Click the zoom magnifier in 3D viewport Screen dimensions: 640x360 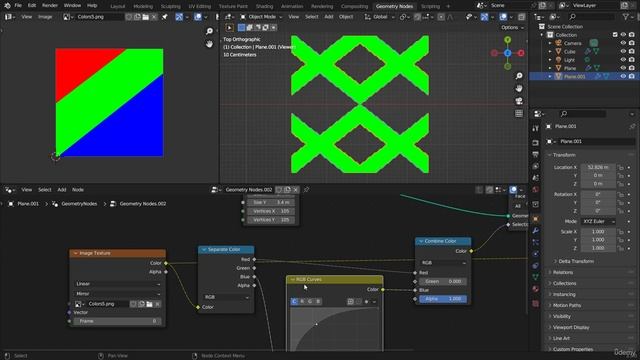pyautogui.click(x=519, y=76)
